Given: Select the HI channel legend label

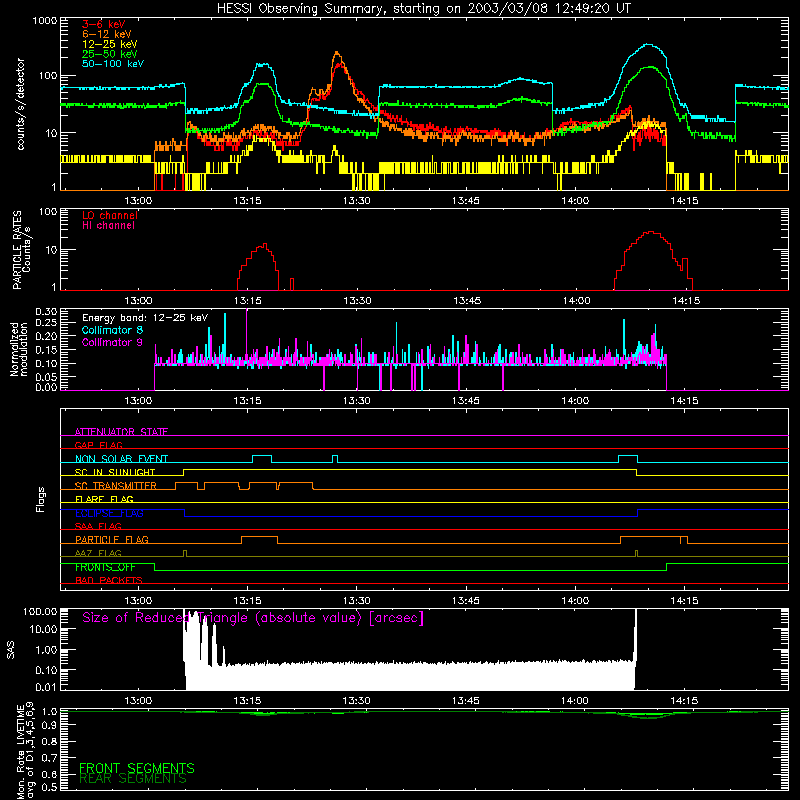Looking at the screenshot, I should tap(108, 226).
